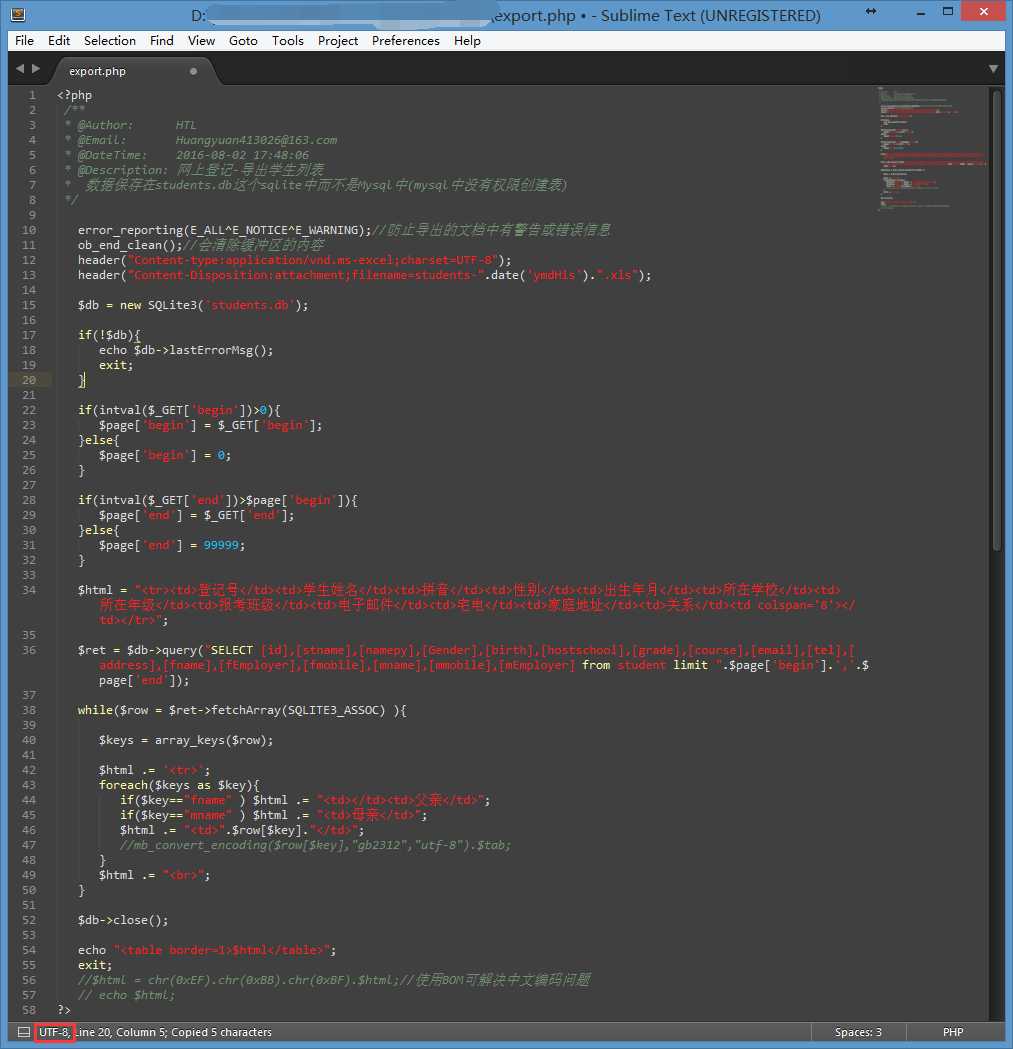Click 'students.db' string on line 15
The width and height of the screenshot is (1013, 1049).
pyautogui.click(x=250, y=305)
